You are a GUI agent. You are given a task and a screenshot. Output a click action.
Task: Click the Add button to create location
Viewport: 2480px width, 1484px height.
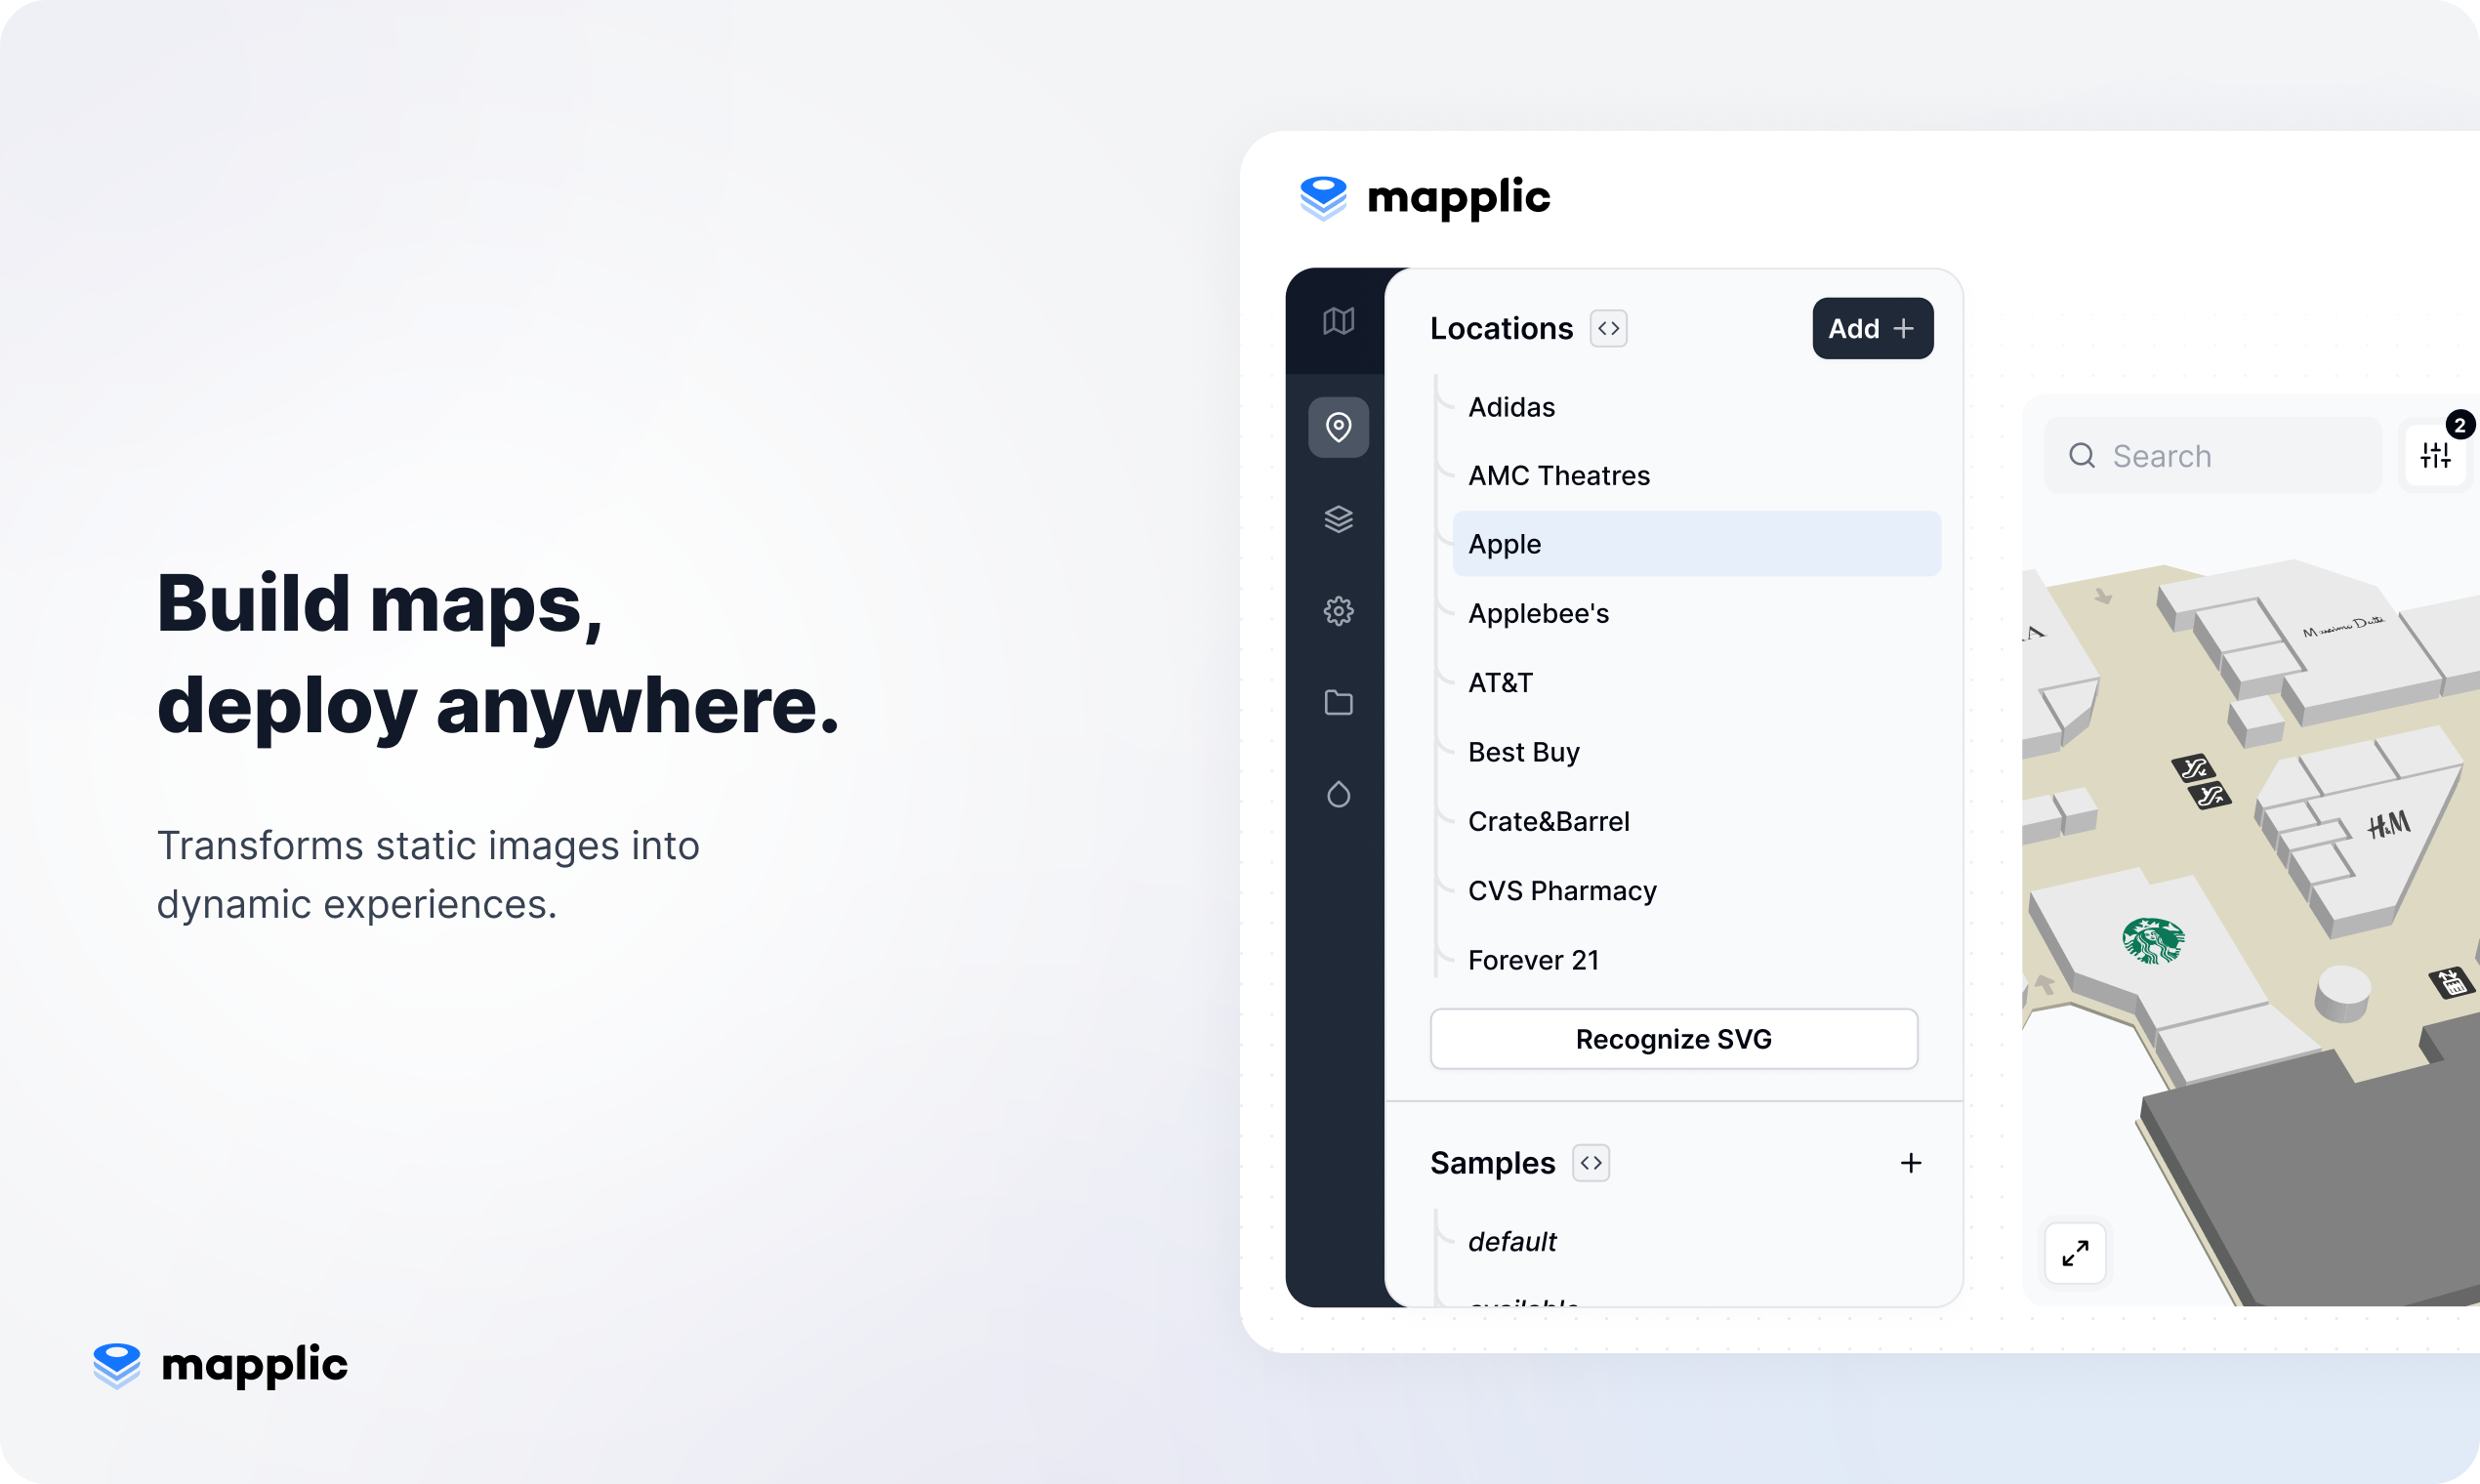tap(1873, 327)
